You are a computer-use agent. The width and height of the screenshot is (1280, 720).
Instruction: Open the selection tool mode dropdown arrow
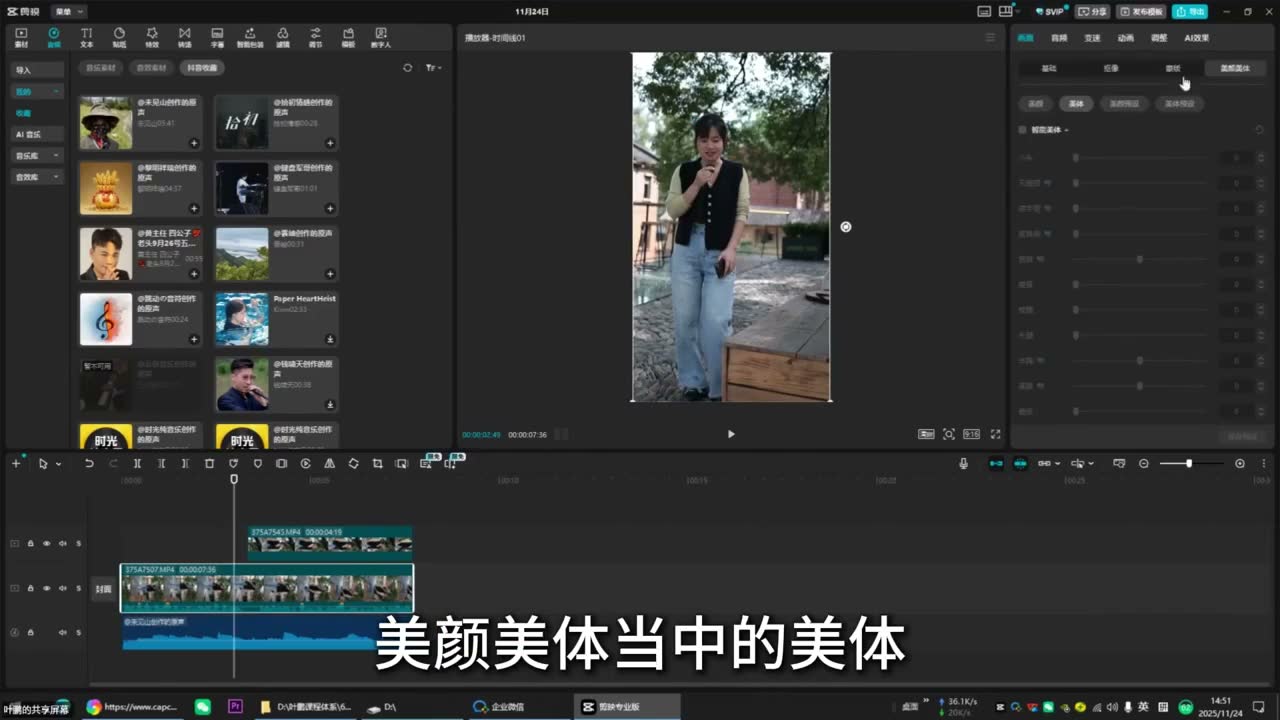(58, 464)
